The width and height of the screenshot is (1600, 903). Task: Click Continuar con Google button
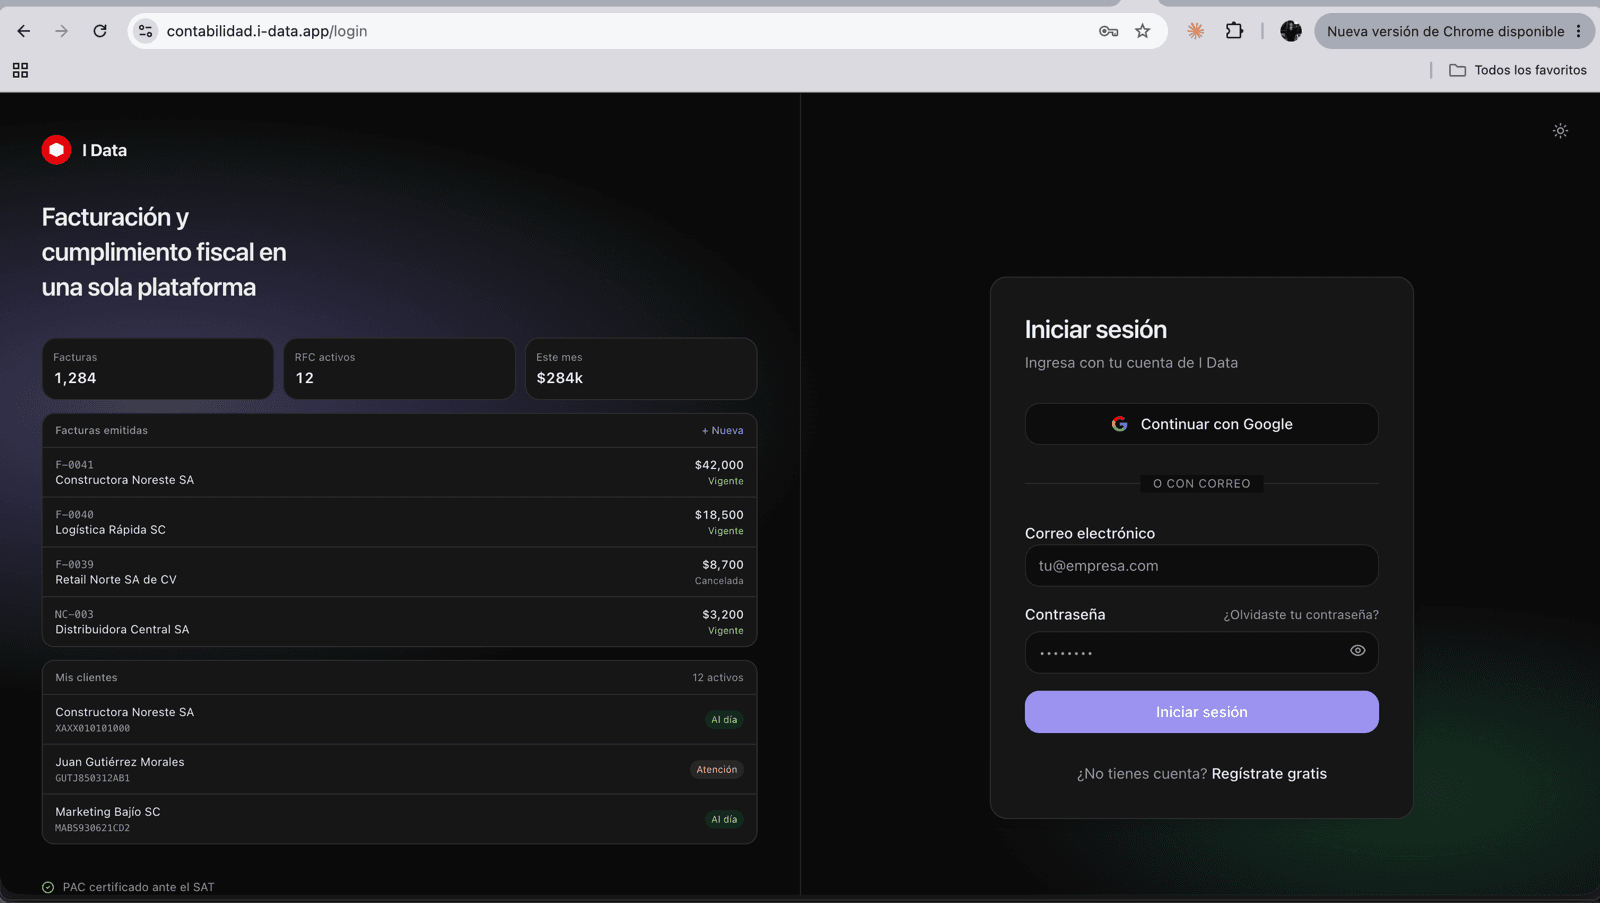pos(1202,424)
